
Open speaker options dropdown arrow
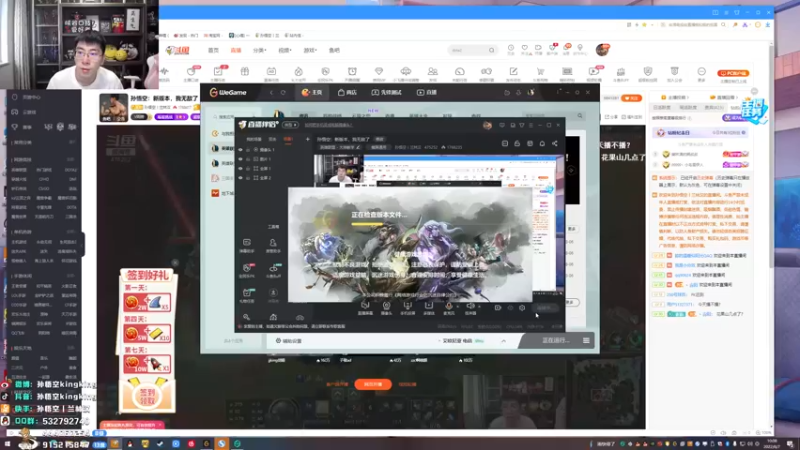coord(480,307)
